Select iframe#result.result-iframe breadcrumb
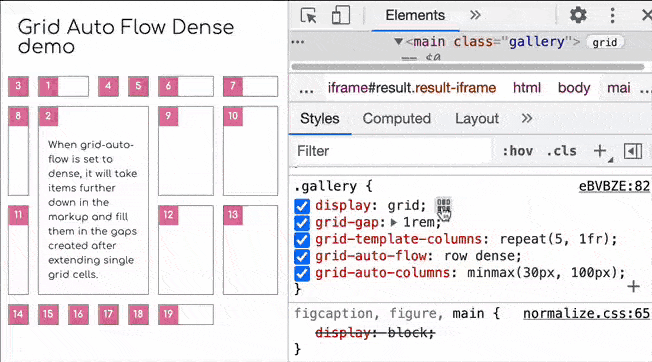 tap(412, 88)
